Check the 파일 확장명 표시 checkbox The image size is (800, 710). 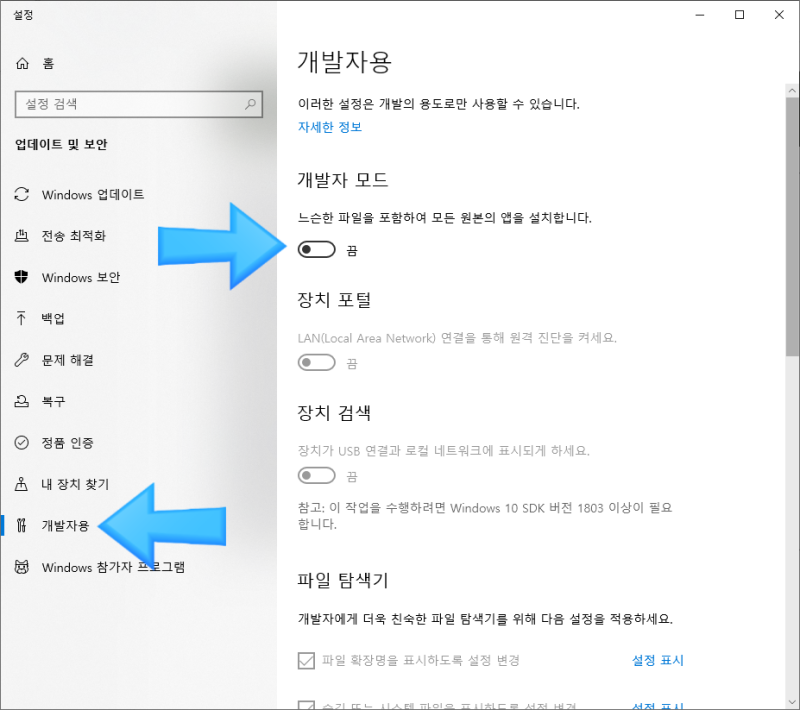[x=306, y=661]
